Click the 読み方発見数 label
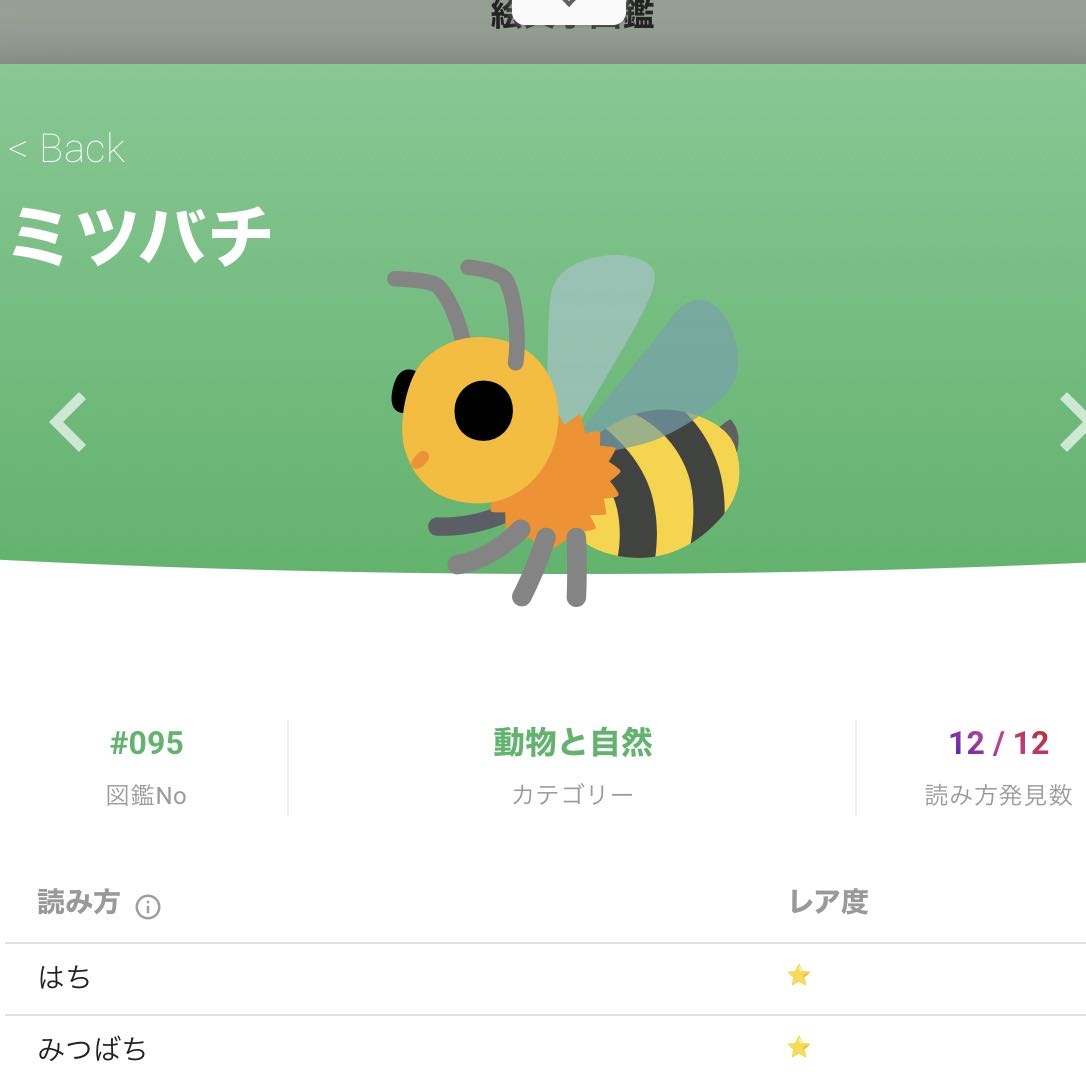1086x1086 pixels. click(x=998, y=796)
